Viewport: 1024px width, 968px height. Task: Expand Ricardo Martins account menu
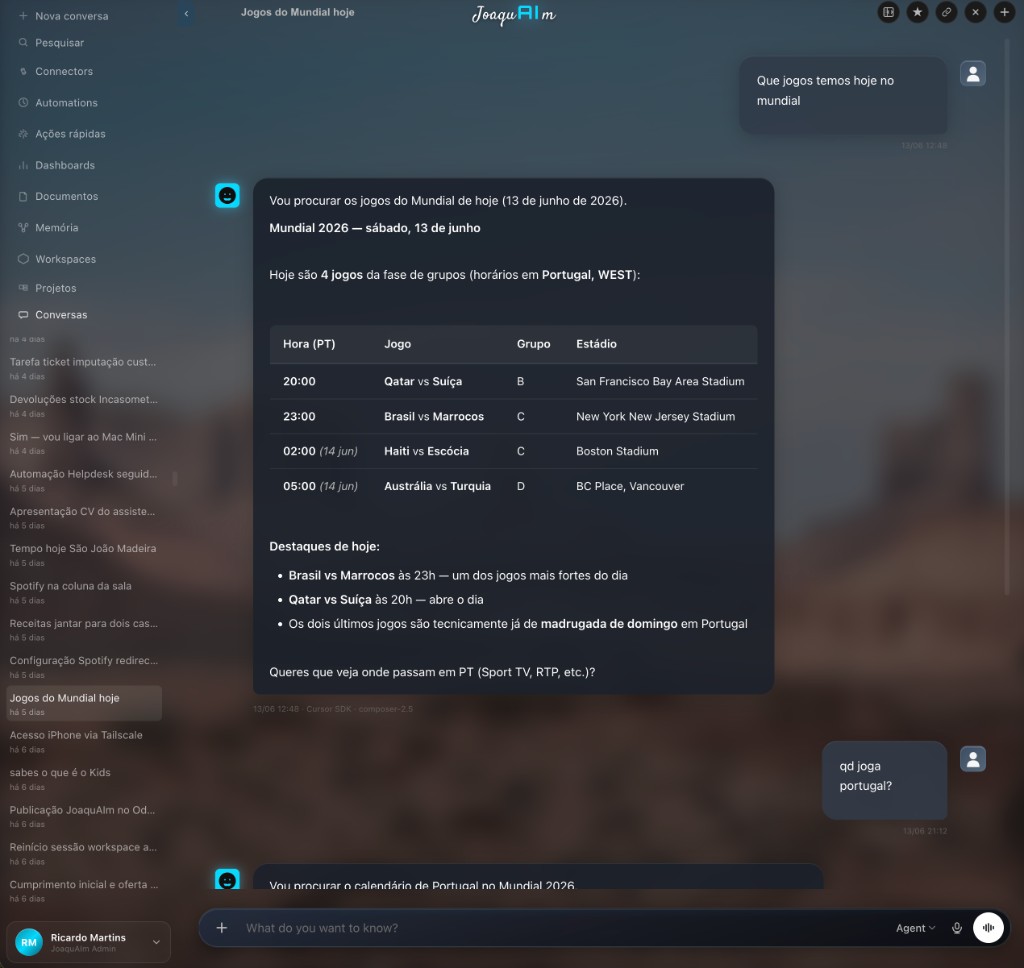[156, 942]
